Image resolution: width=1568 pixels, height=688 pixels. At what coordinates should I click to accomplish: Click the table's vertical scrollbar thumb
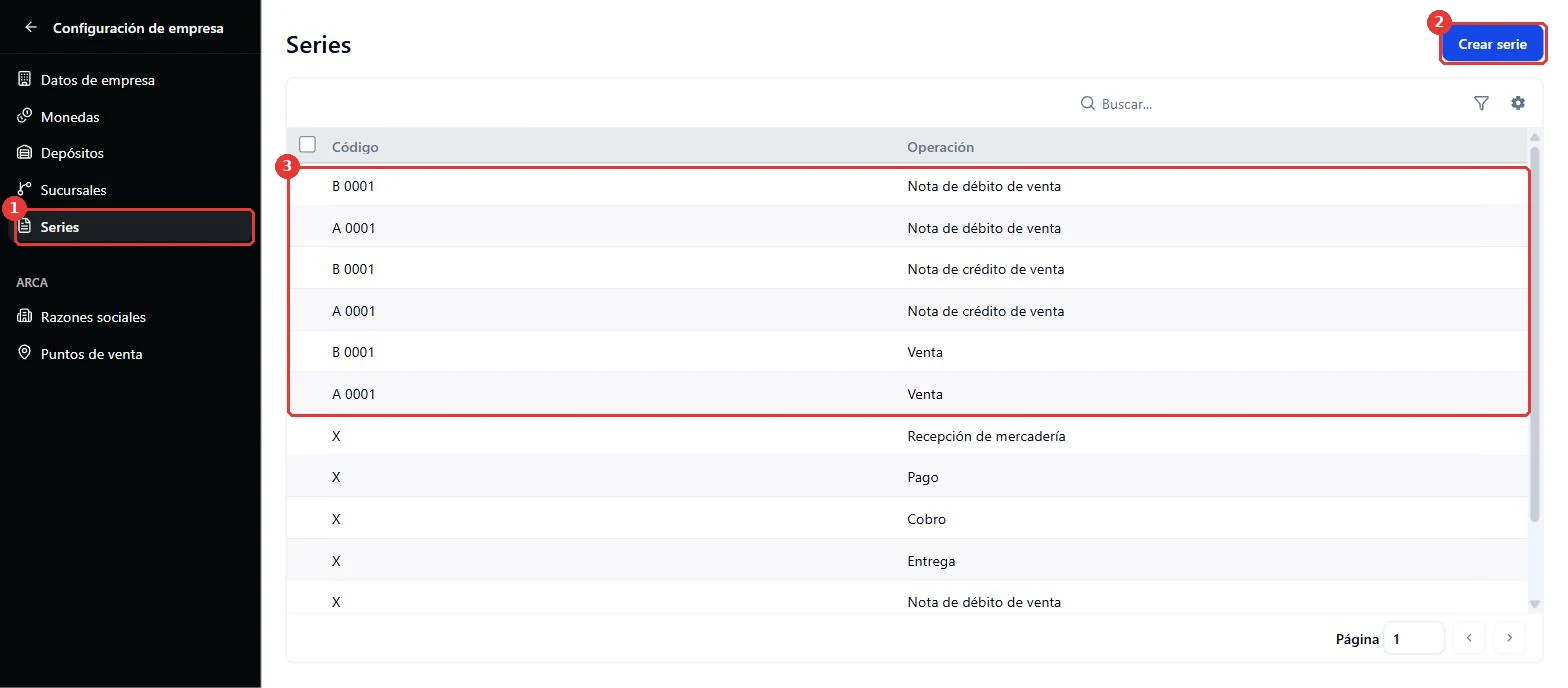(x=1536, y=333)
